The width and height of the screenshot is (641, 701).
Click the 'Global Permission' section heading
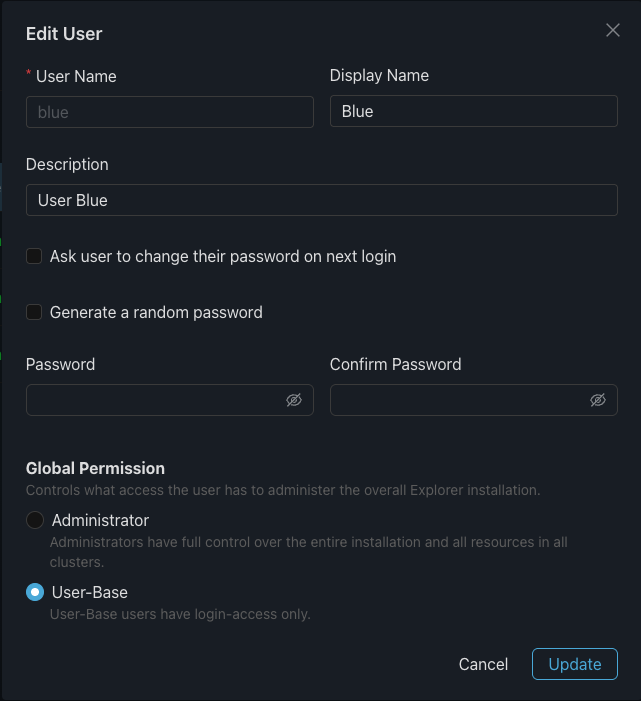click(x=95, y=468)
